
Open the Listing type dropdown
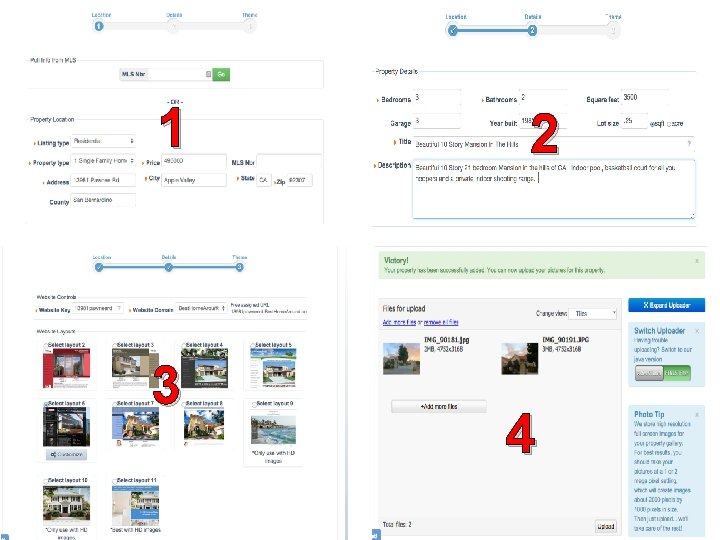click(103, 141)
